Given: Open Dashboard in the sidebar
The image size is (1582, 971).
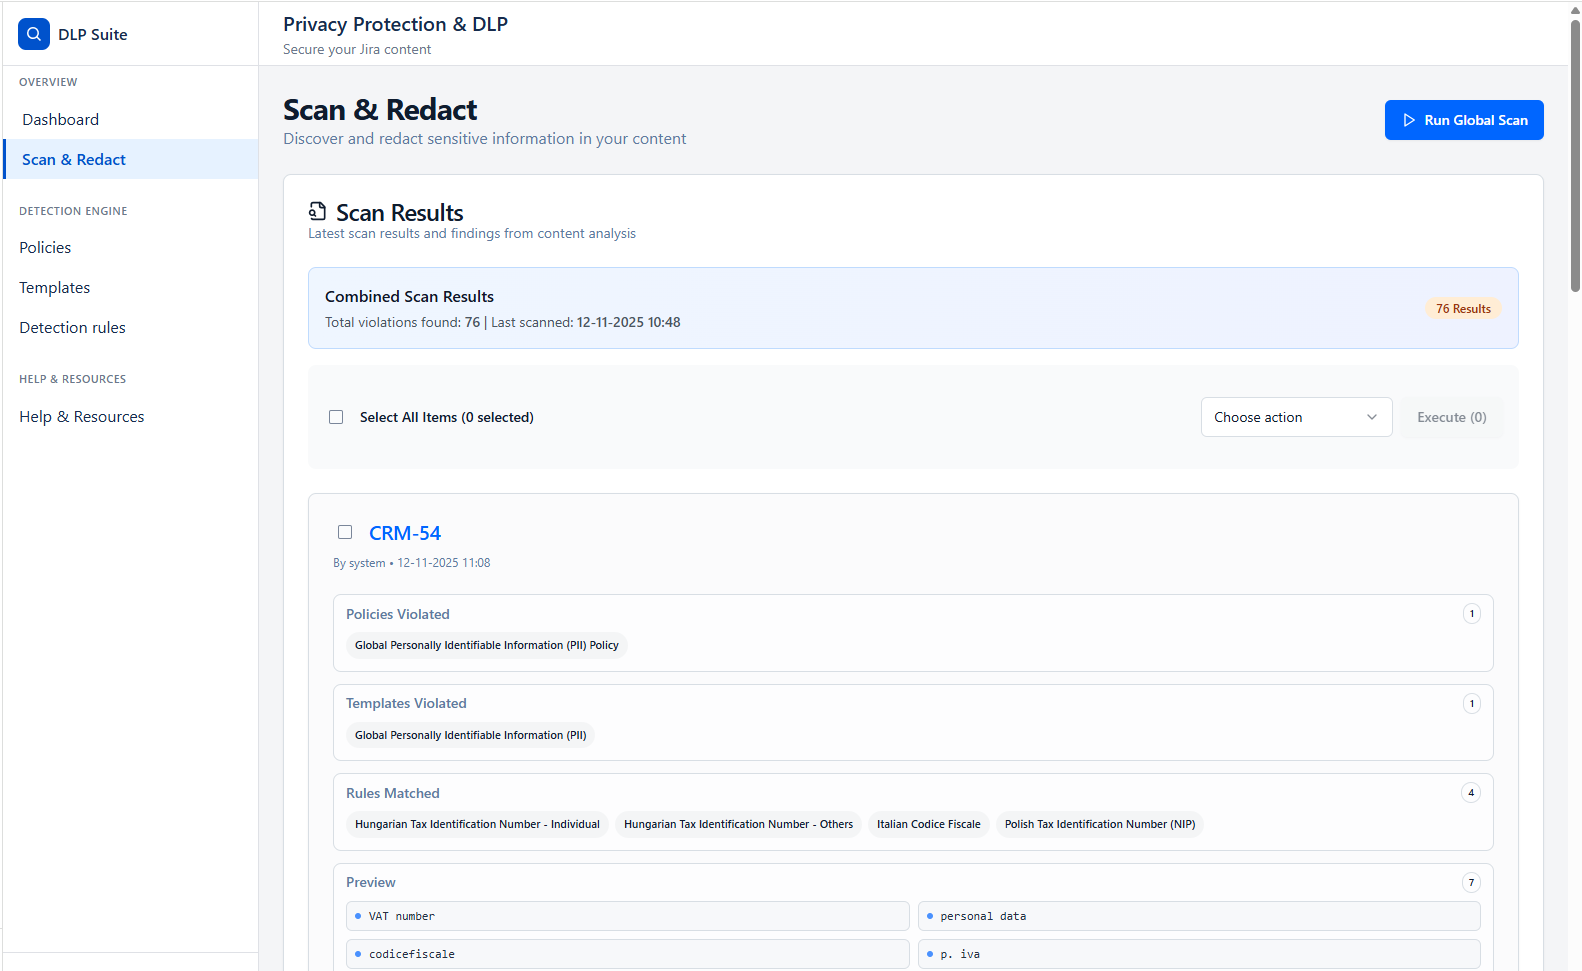Looking at the screenshot, I should click(x=61, y=119).
